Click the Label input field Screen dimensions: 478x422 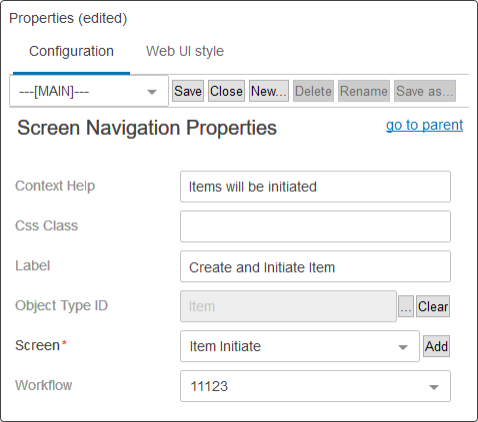tap(315, 266)
